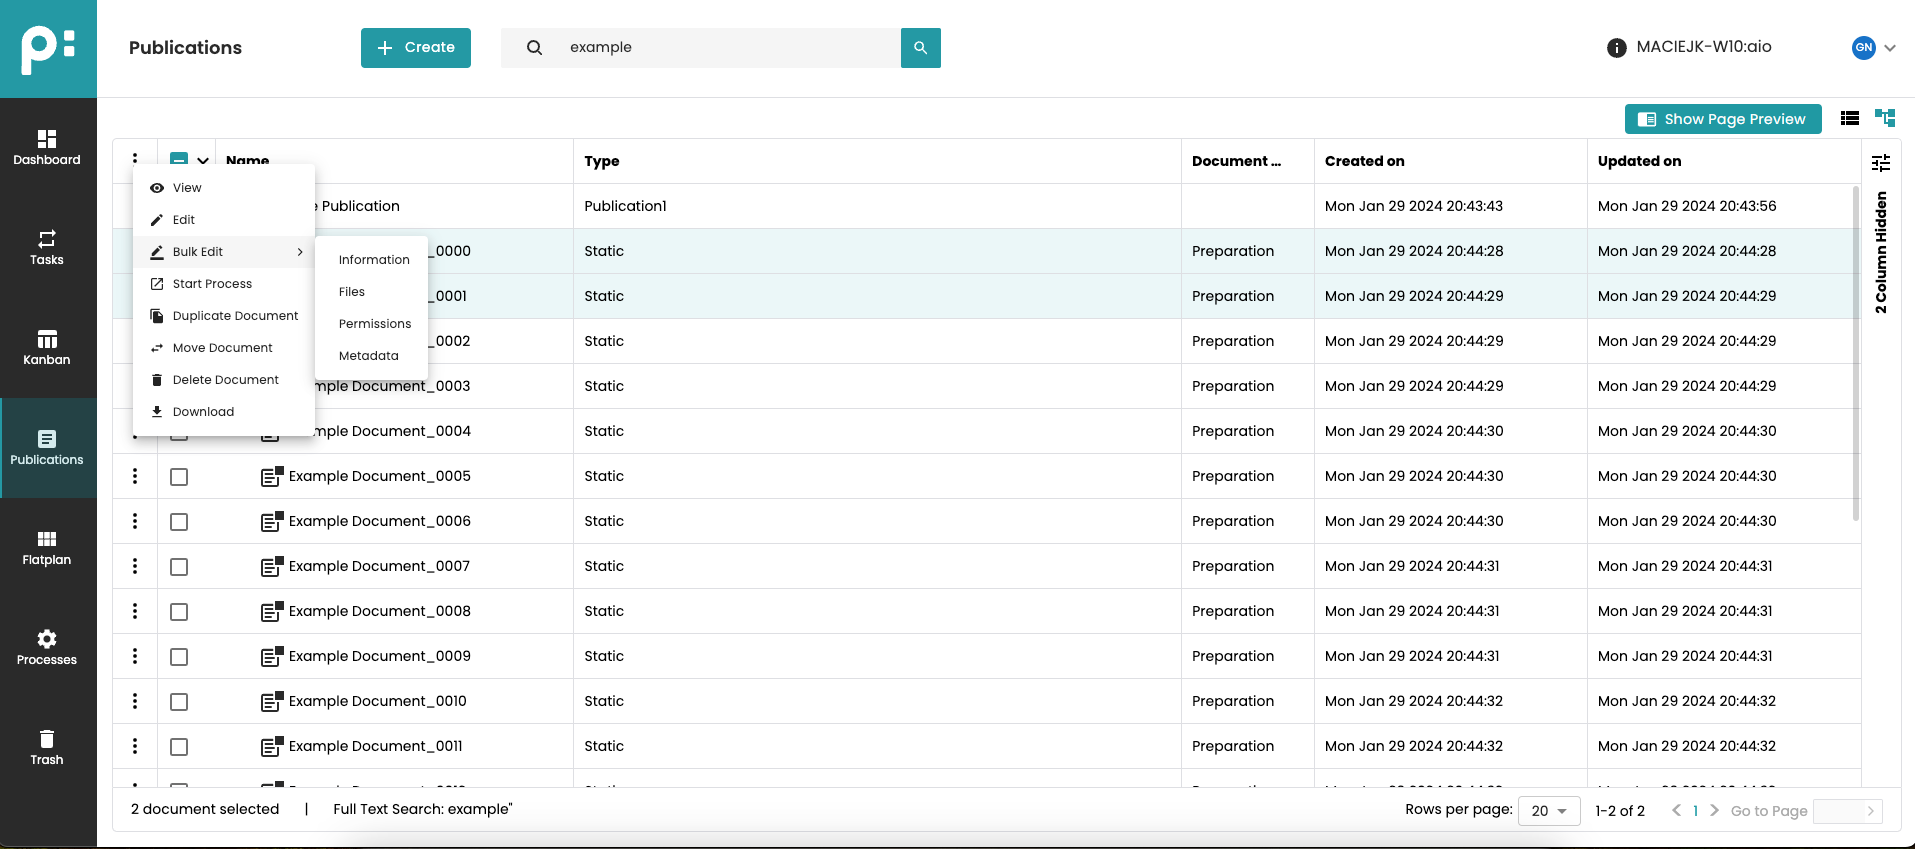Go to Tasks in the sidebar
Image resolution: width=1915 pixels, height=849 pixels.
pos(47,248)
